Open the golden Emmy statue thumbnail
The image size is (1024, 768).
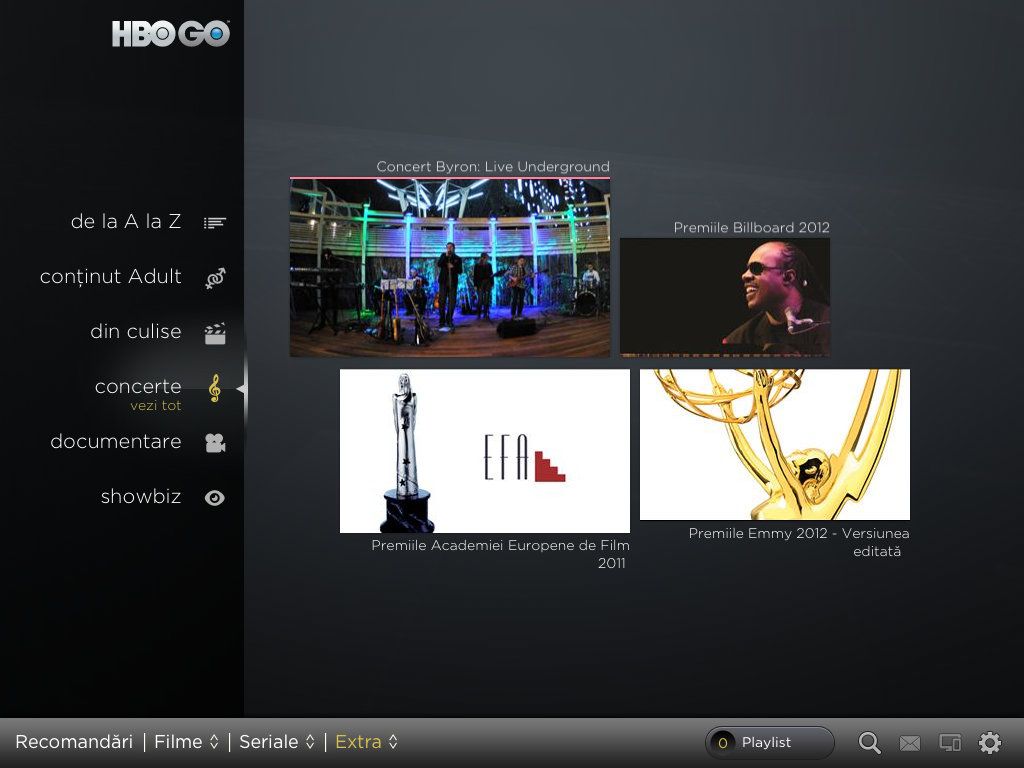[775, 445]
